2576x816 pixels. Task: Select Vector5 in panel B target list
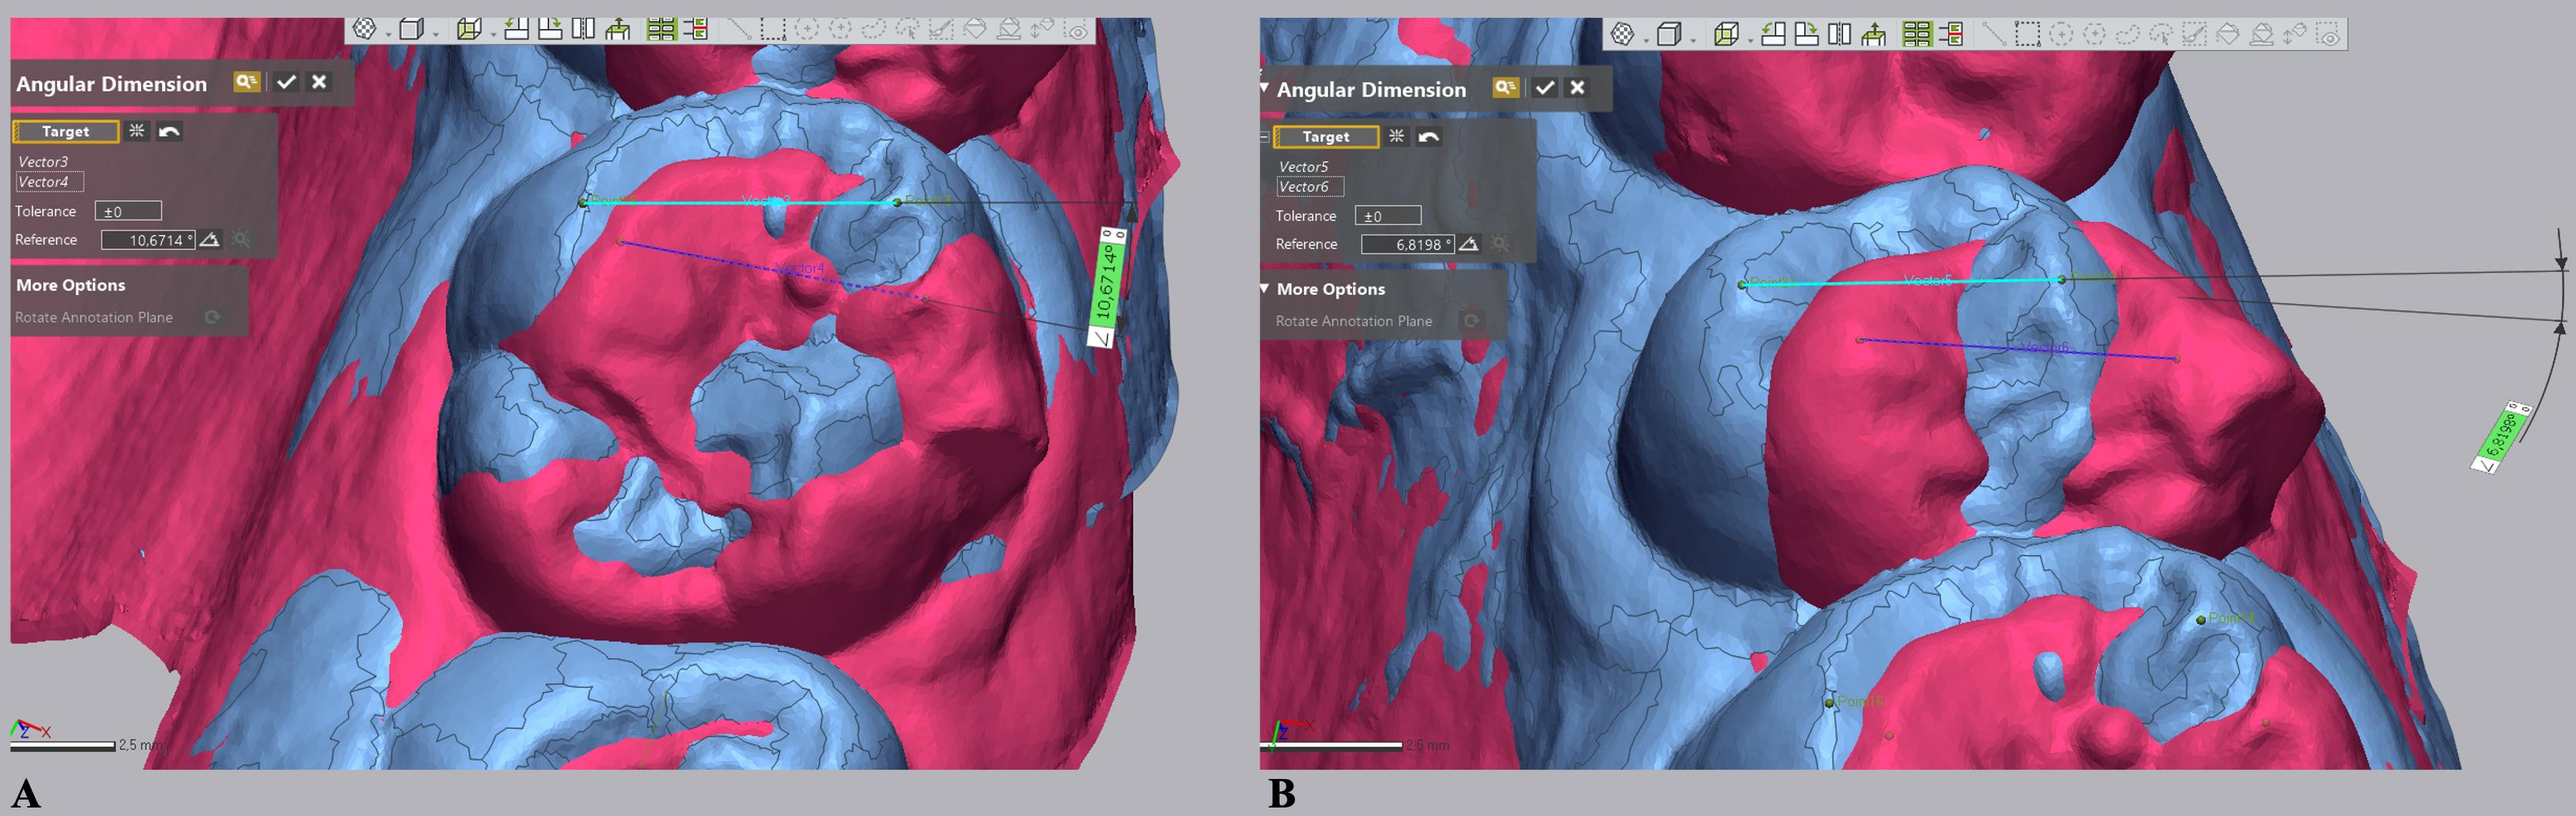[x=1303, y=167]
